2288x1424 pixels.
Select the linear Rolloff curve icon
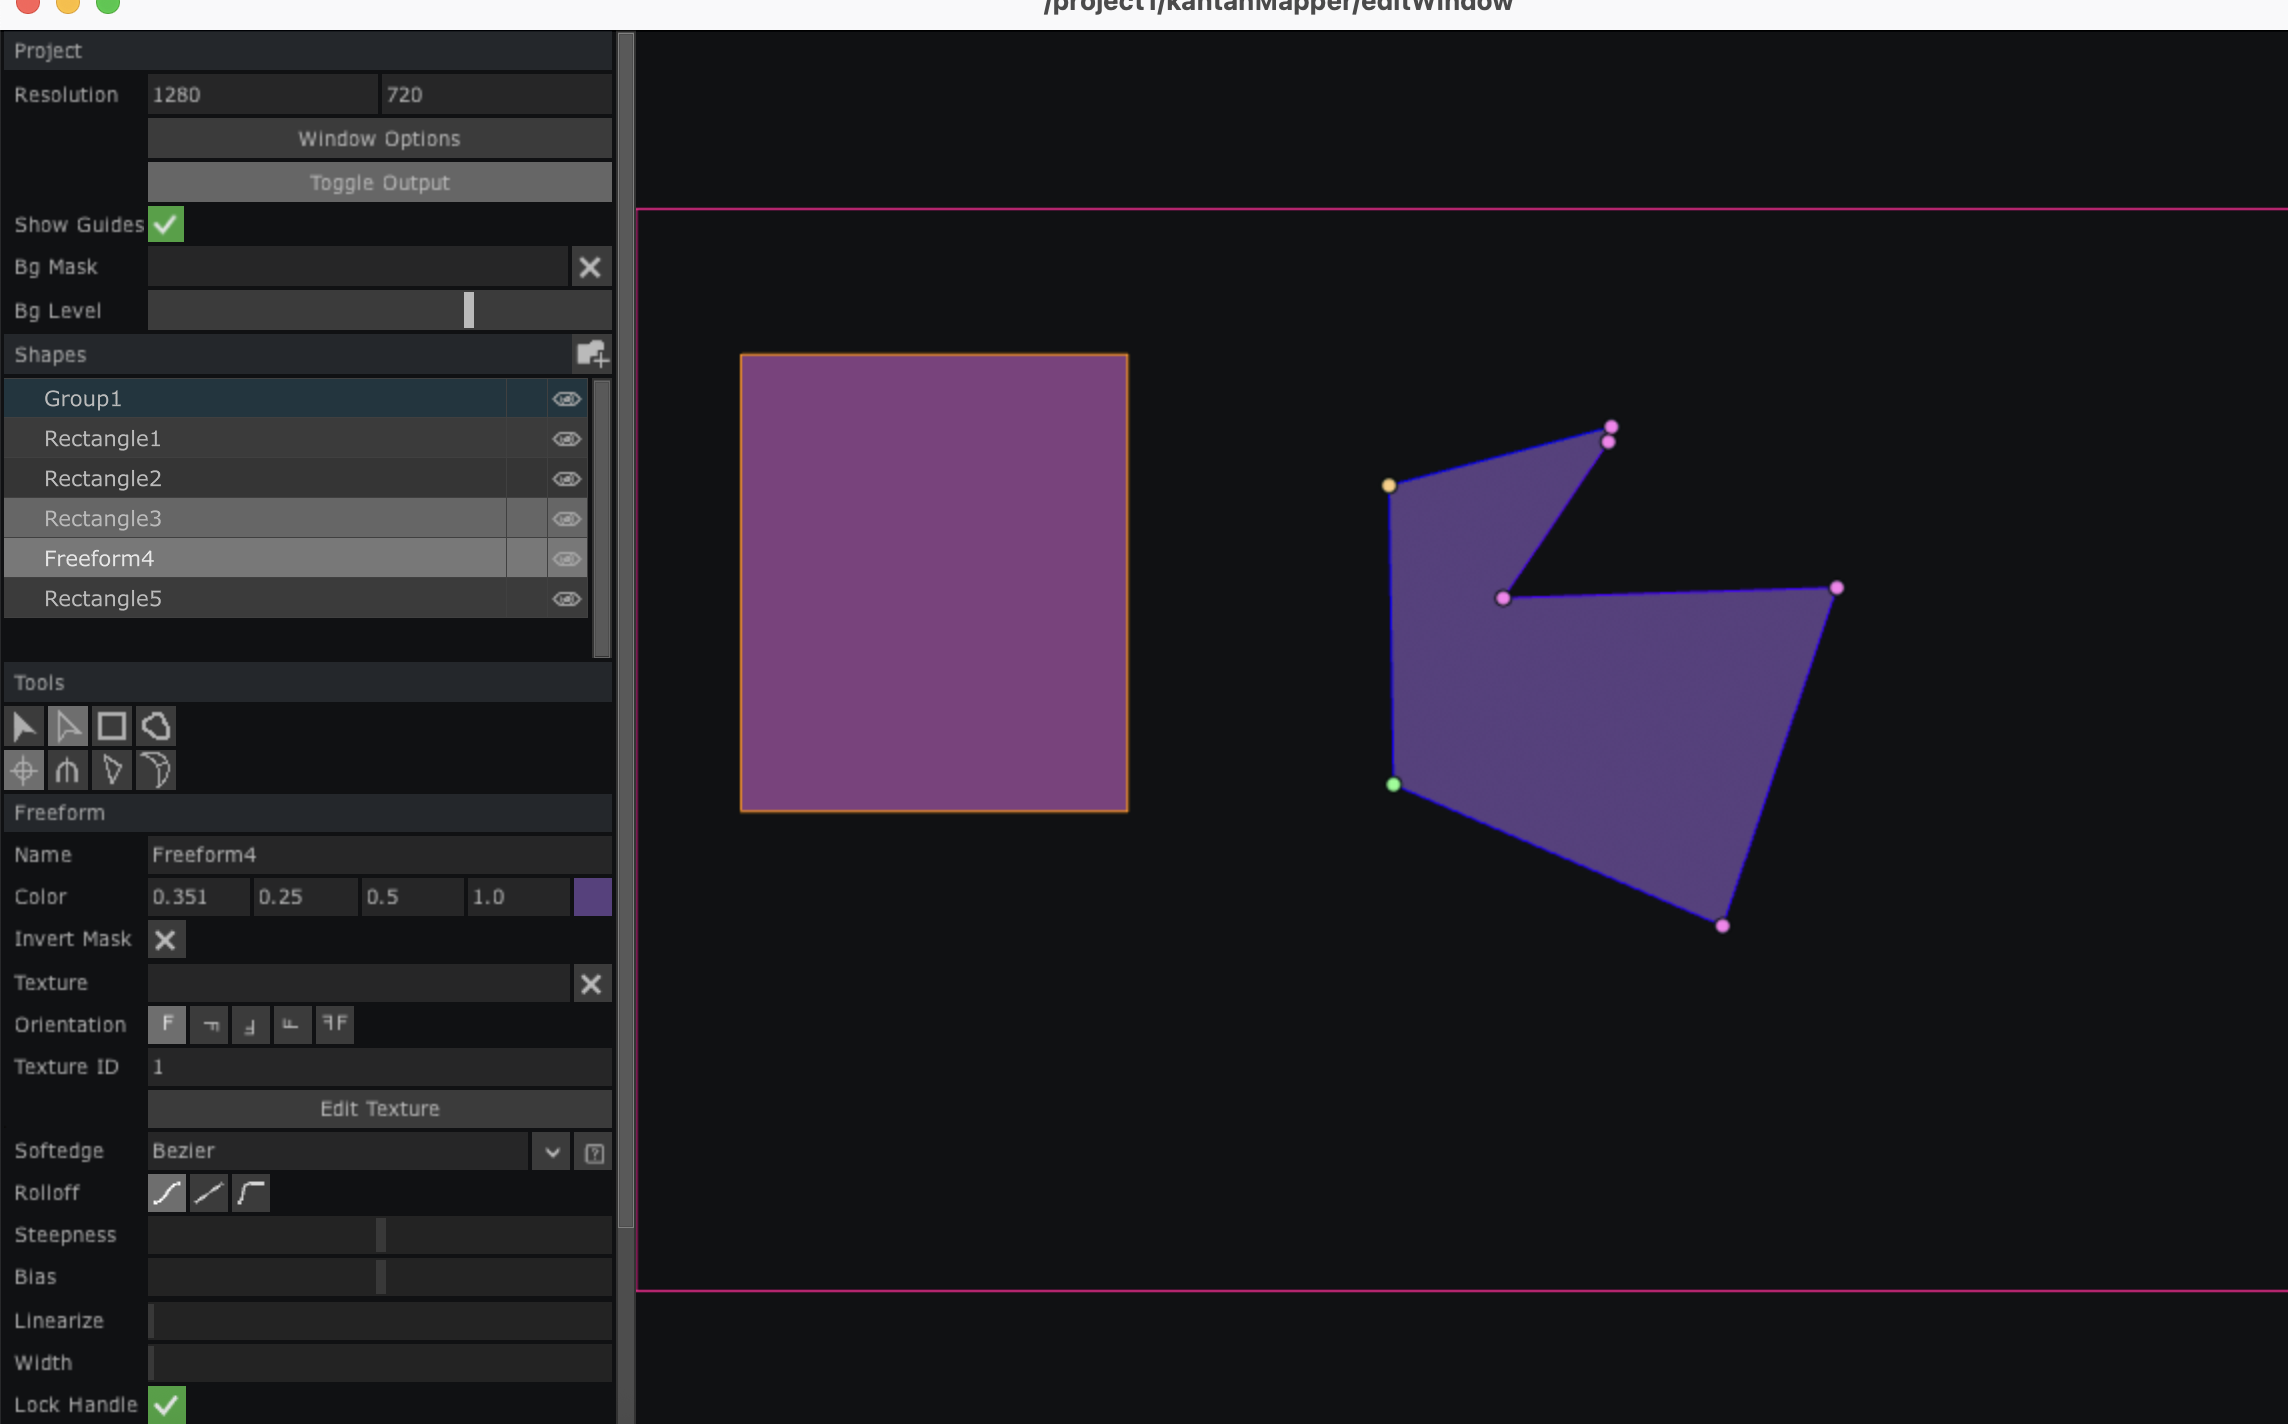(209, 1193)
